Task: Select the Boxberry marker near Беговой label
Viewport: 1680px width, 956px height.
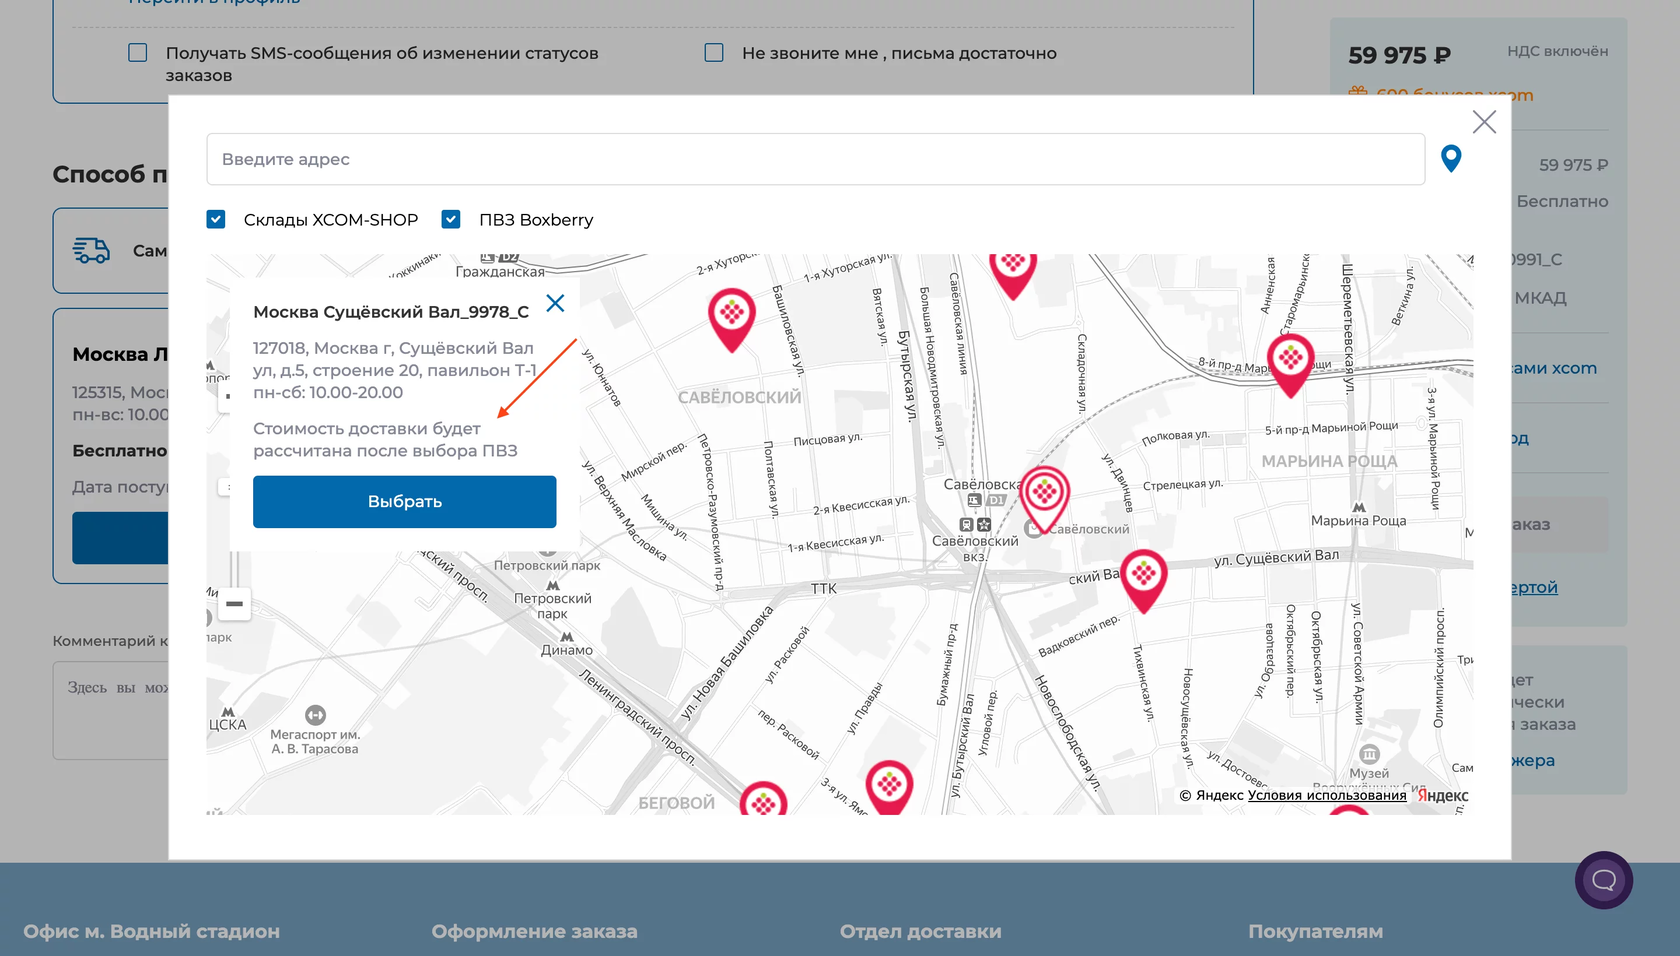Action: point(763,800)
